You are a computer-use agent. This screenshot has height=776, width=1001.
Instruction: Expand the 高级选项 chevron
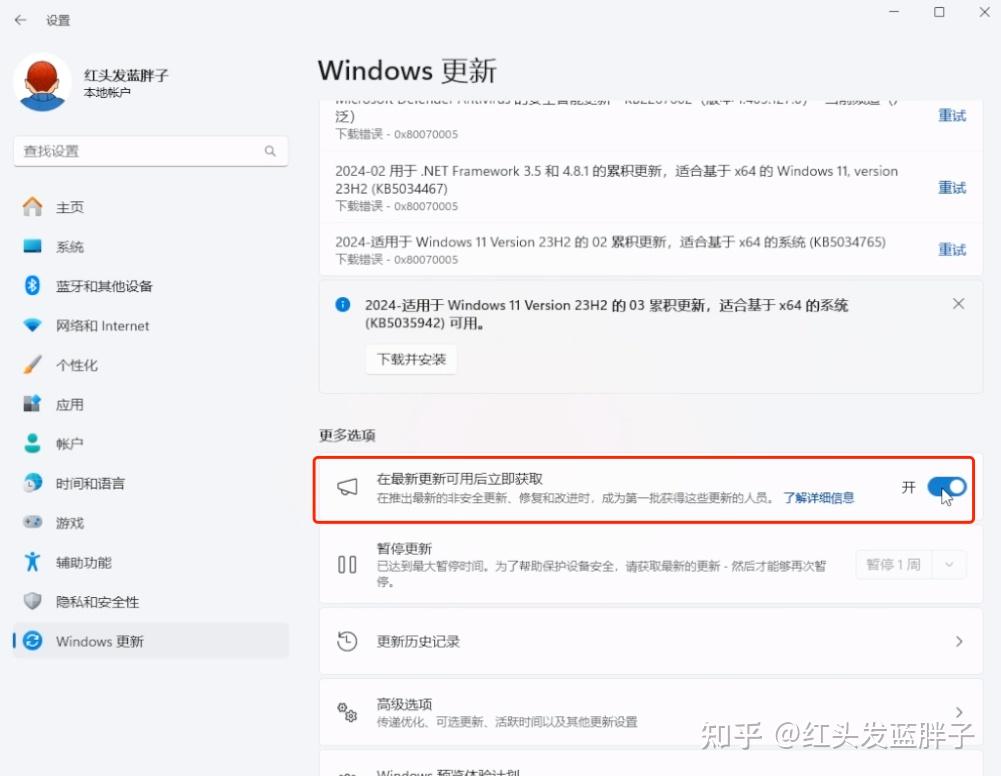[x=959, y=712]
